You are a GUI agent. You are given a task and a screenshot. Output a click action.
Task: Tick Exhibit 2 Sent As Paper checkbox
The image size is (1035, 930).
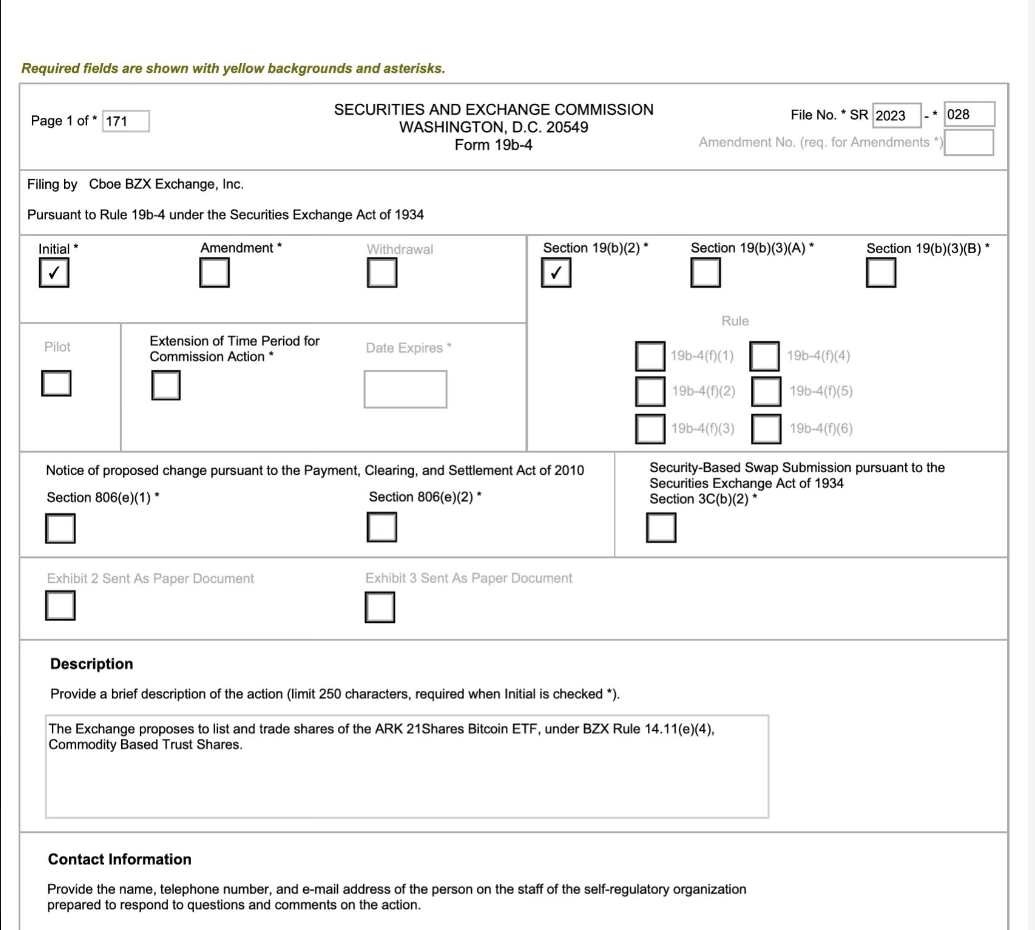pos(60,605)
